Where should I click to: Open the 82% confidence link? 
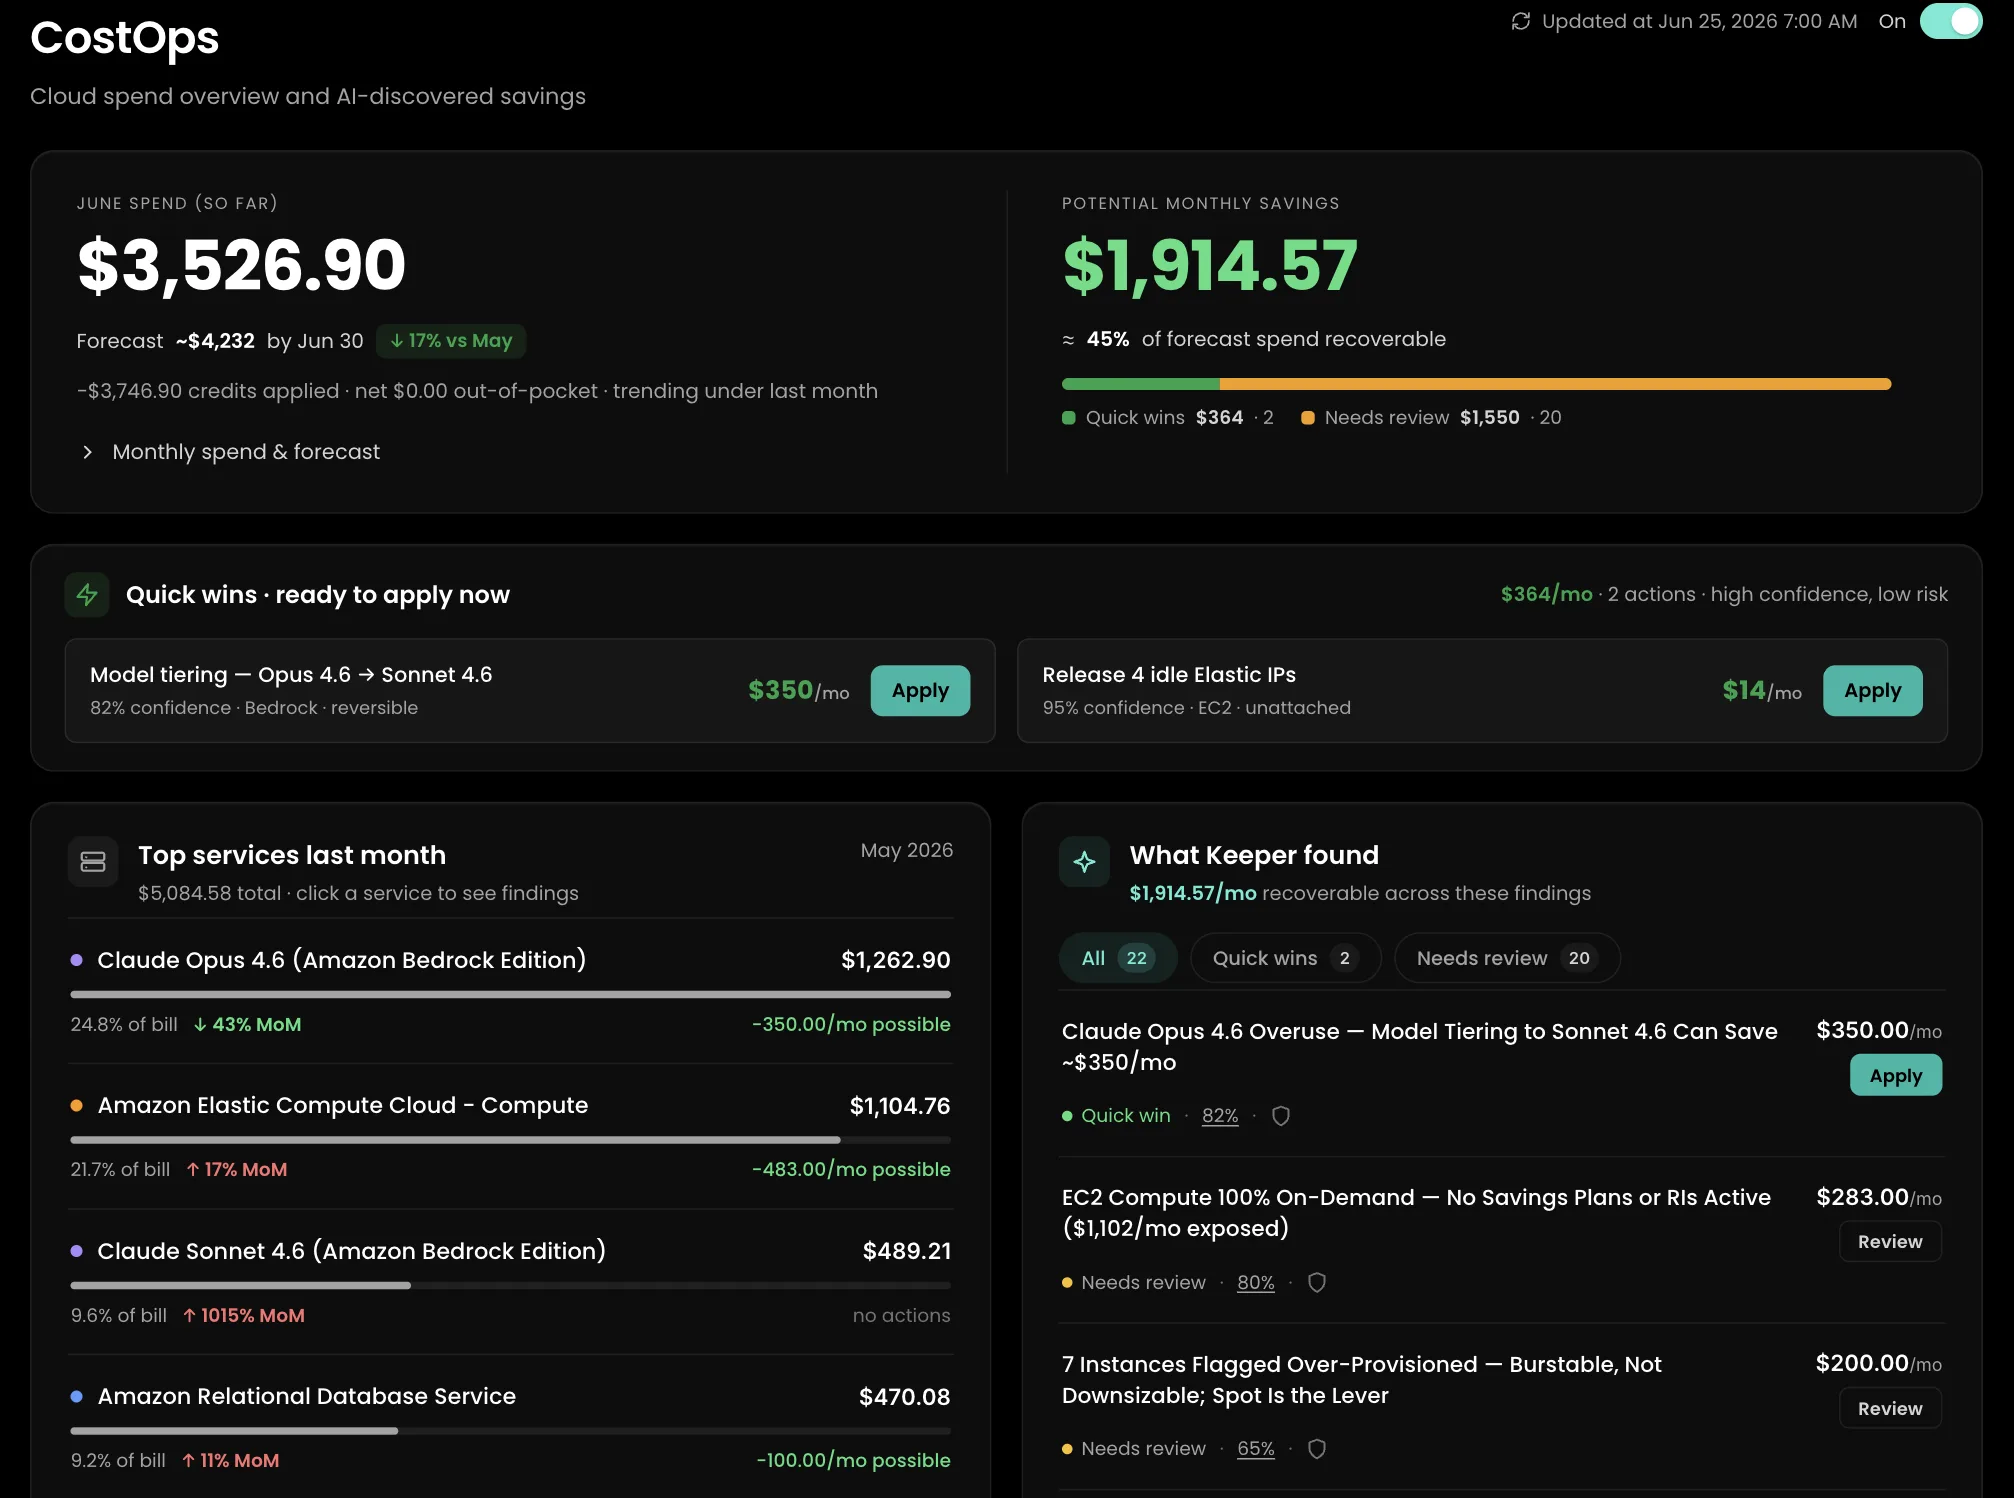tap(1220, 1115)
